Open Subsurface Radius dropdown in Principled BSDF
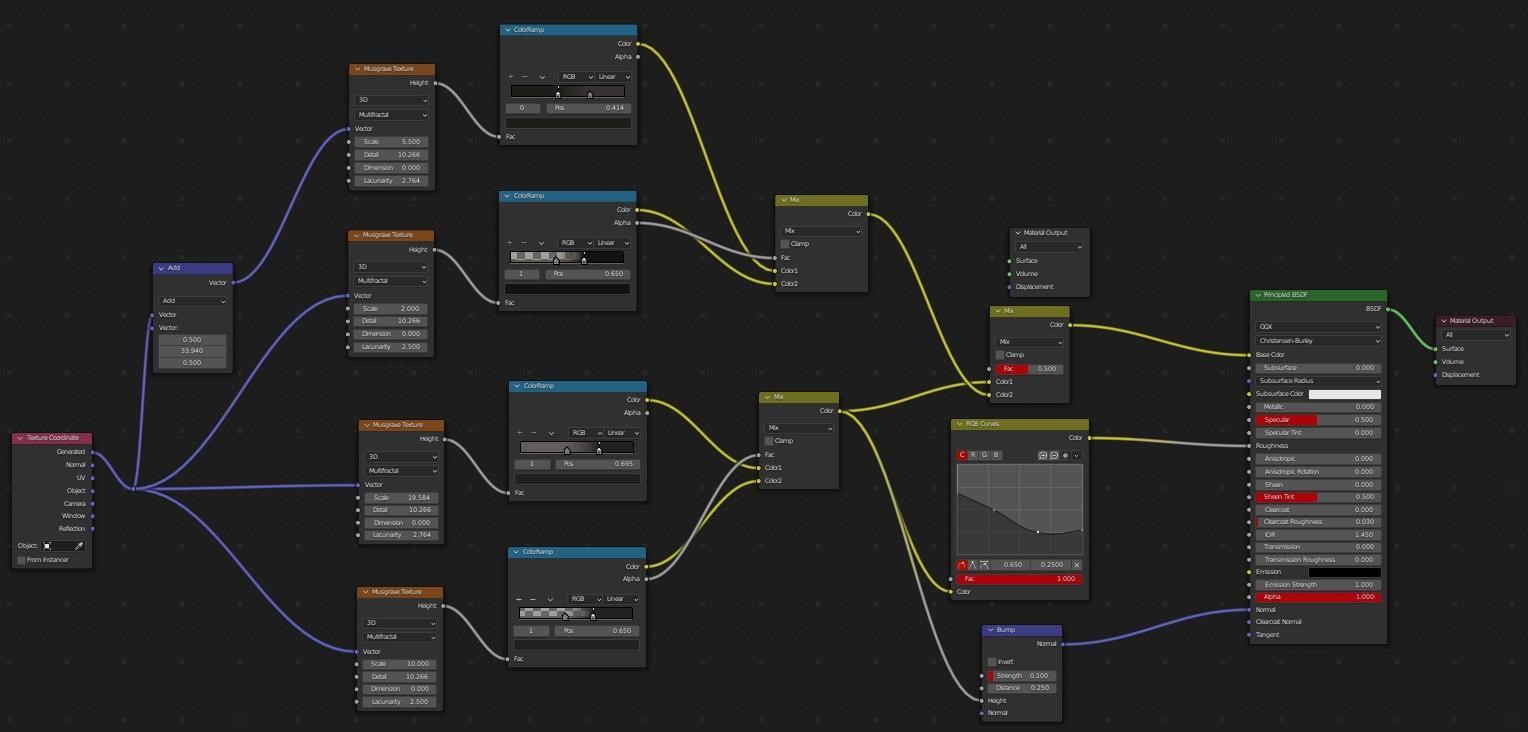Viewport: 1528px width, 732px height. (1318, 381)
